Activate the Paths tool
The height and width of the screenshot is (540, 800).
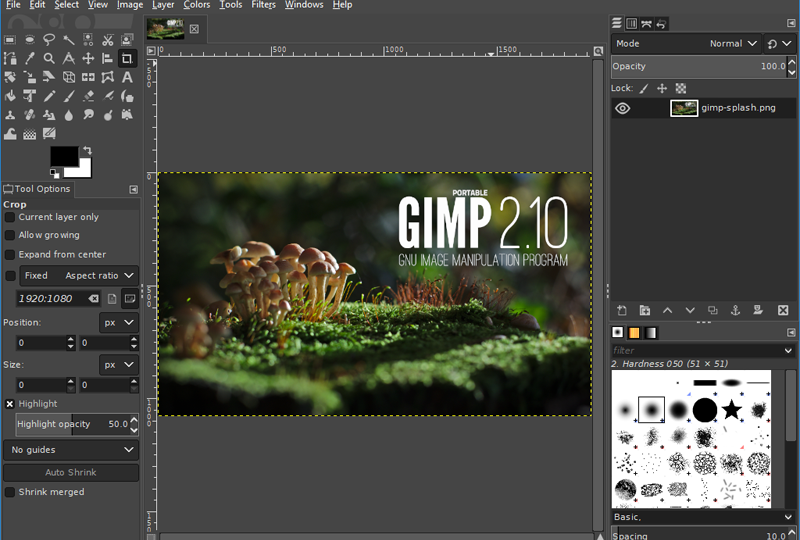coord(10,58)
